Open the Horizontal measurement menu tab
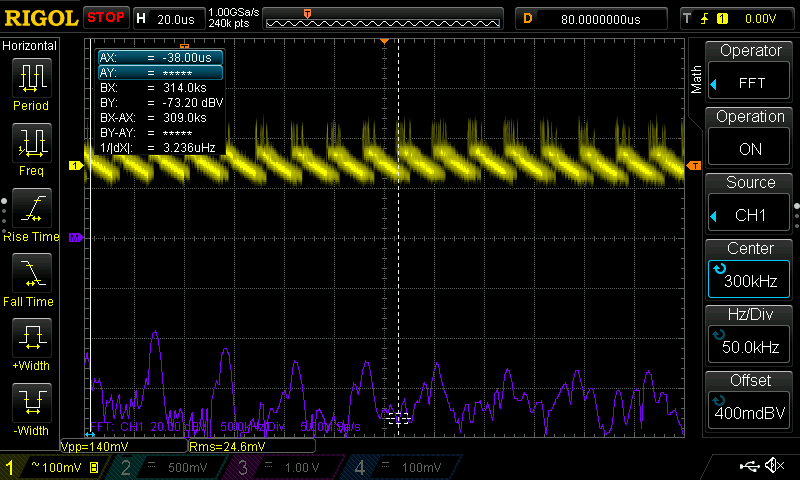The image size is (800, 480). point(30,46)
